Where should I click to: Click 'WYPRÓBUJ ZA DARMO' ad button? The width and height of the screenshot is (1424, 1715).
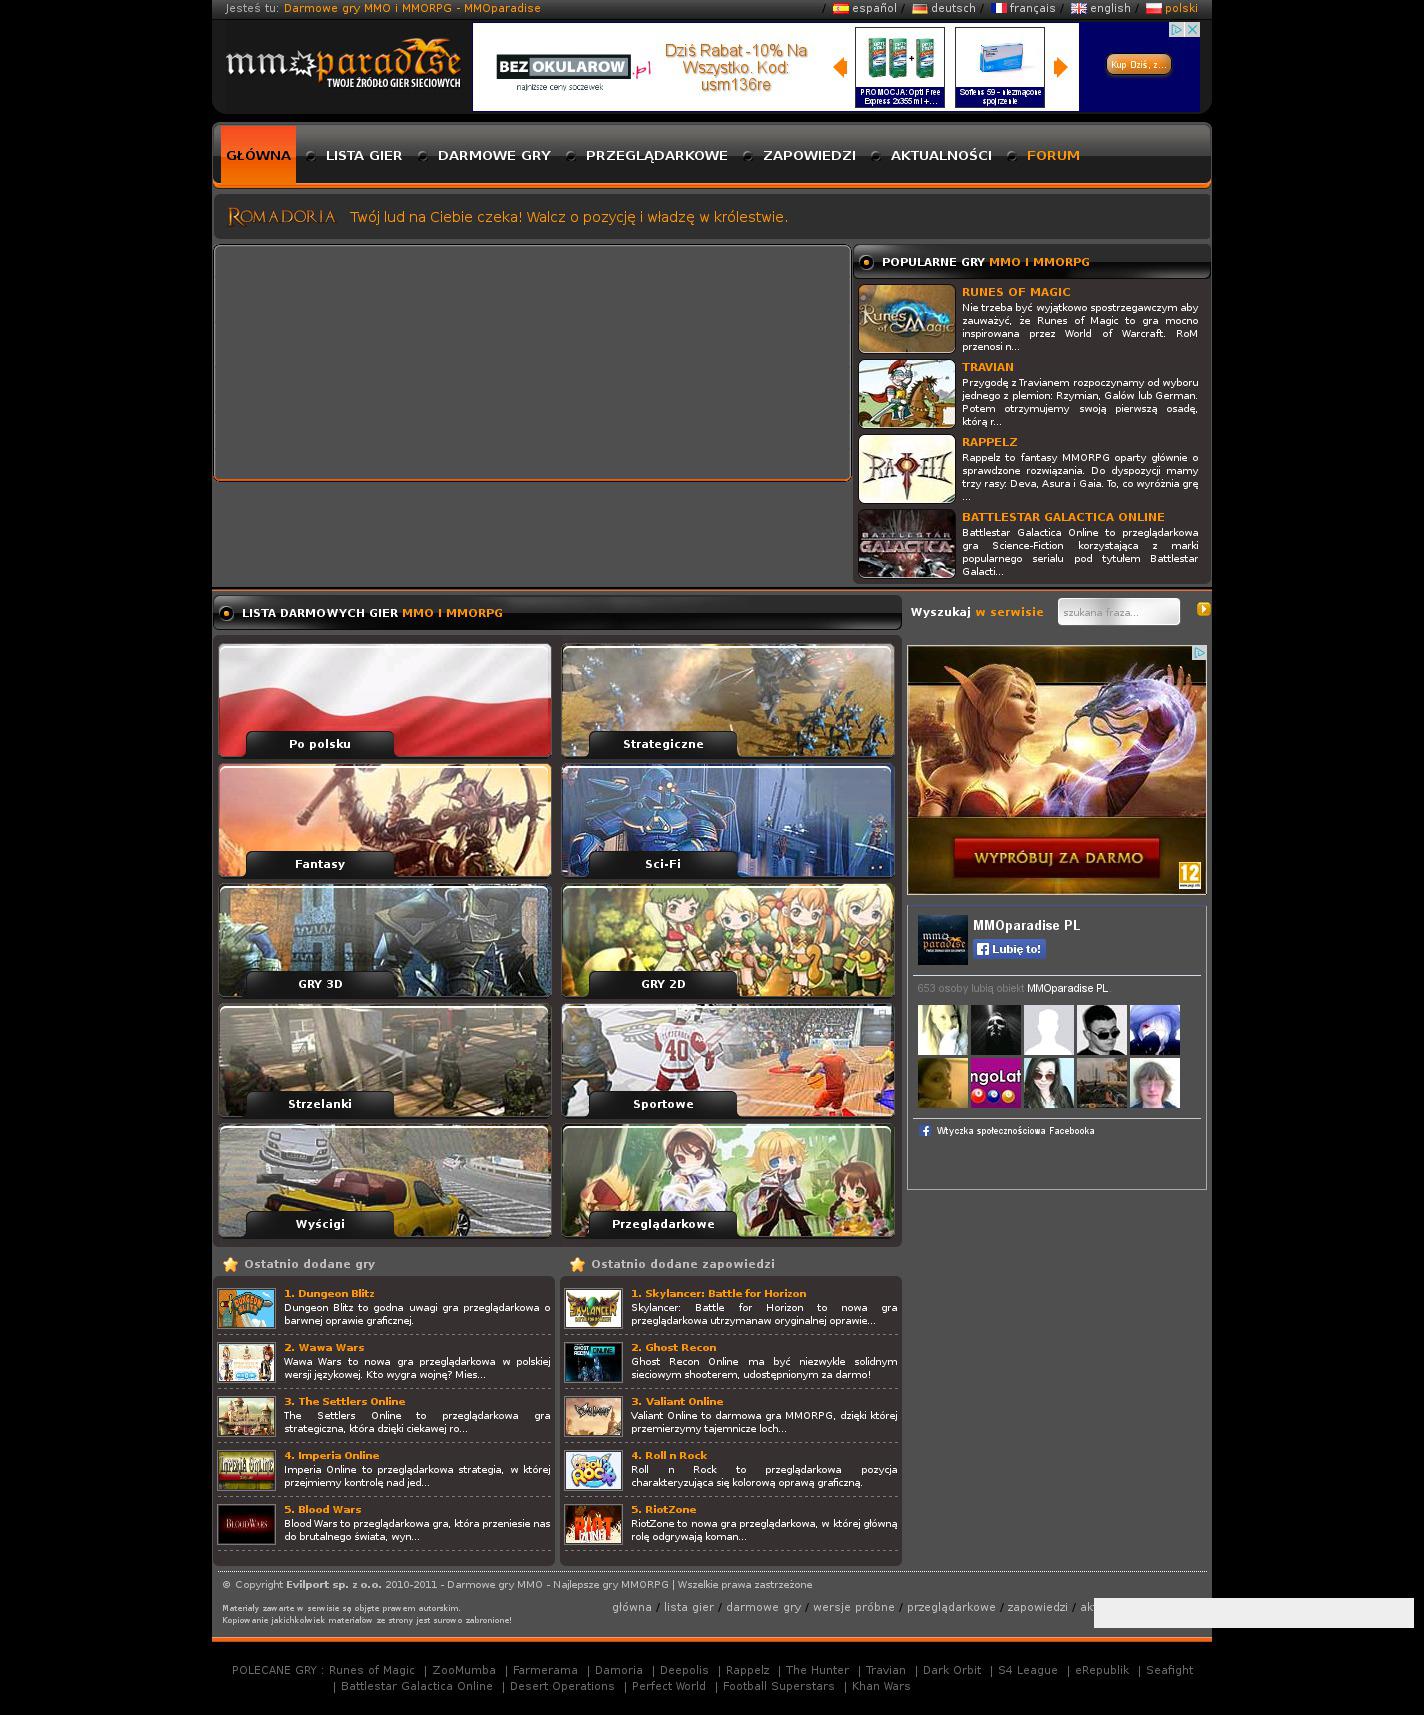tap(1056, 857)
